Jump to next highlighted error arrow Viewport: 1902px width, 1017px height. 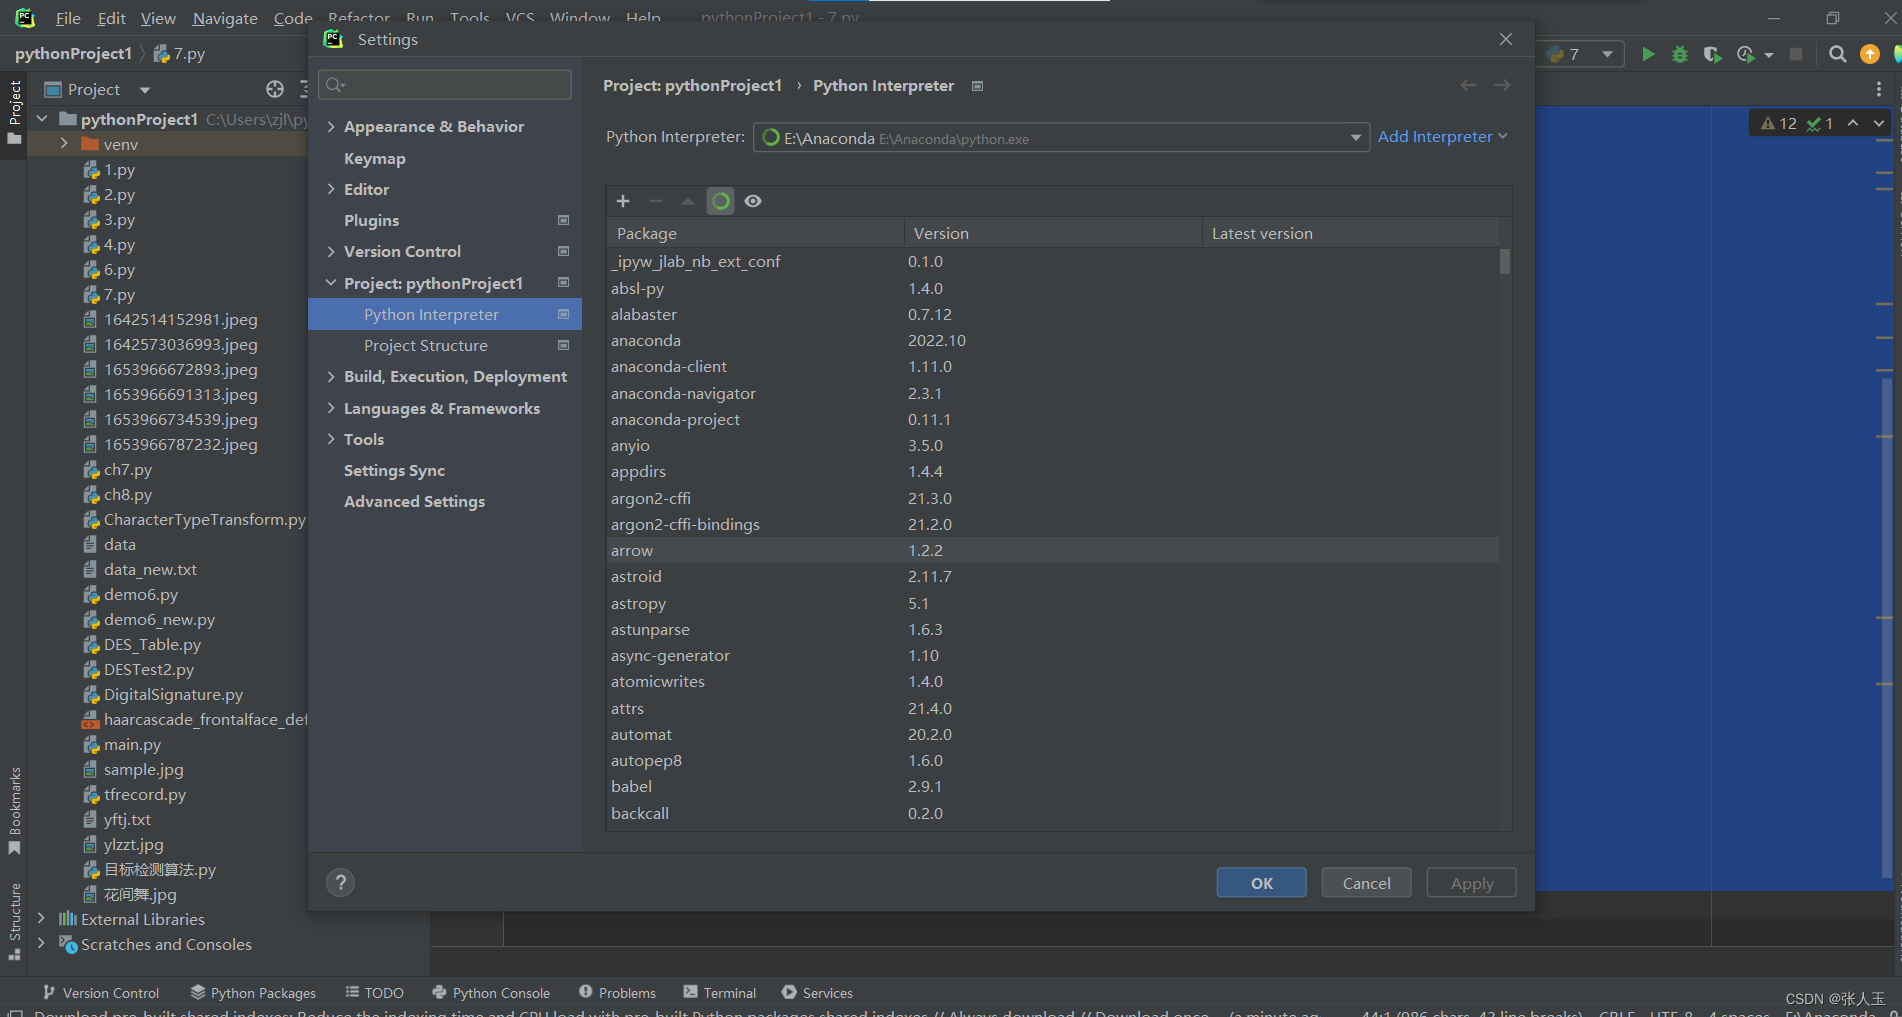[1879, 123]
